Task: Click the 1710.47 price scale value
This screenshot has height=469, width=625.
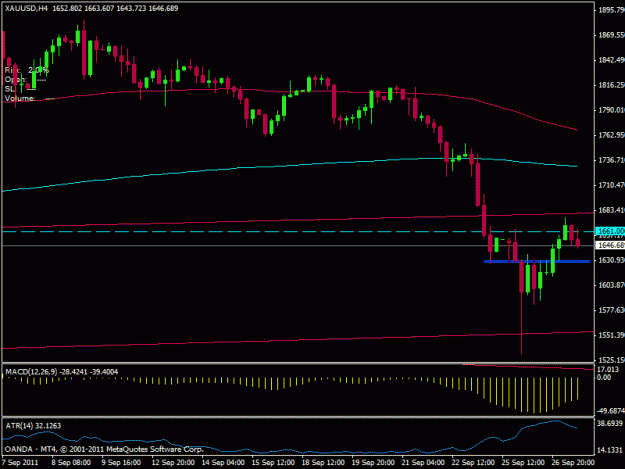Action: point(611,185)
